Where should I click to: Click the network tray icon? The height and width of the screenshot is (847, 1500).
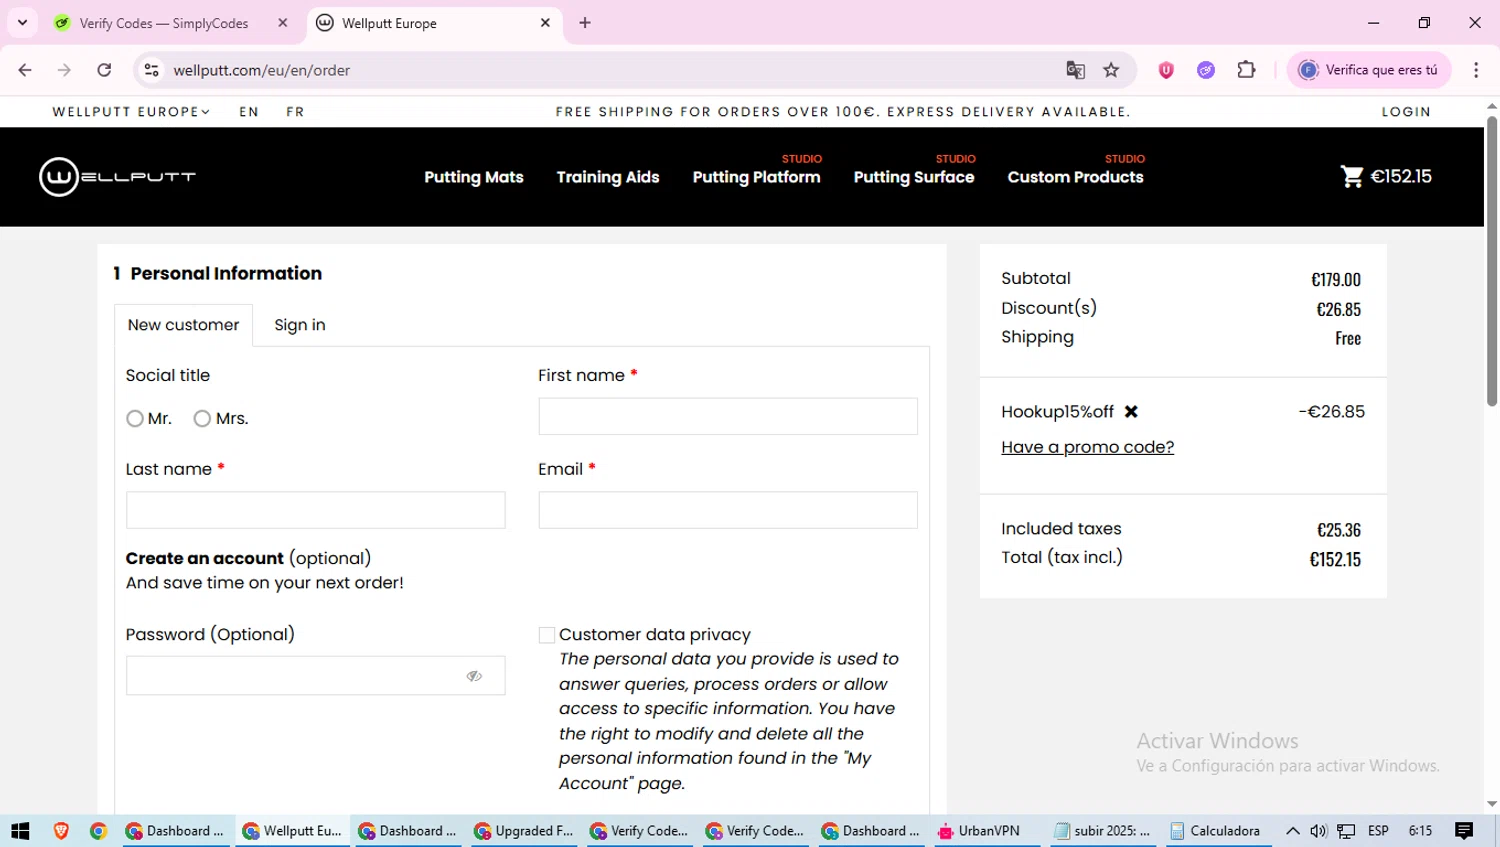[x=1347, y=831]
